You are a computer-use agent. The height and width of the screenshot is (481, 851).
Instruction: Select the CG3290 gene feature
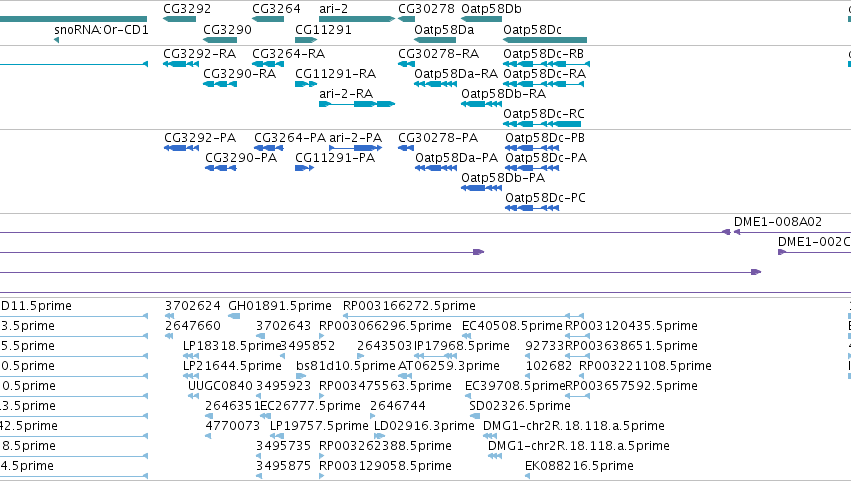pos(220,40)
